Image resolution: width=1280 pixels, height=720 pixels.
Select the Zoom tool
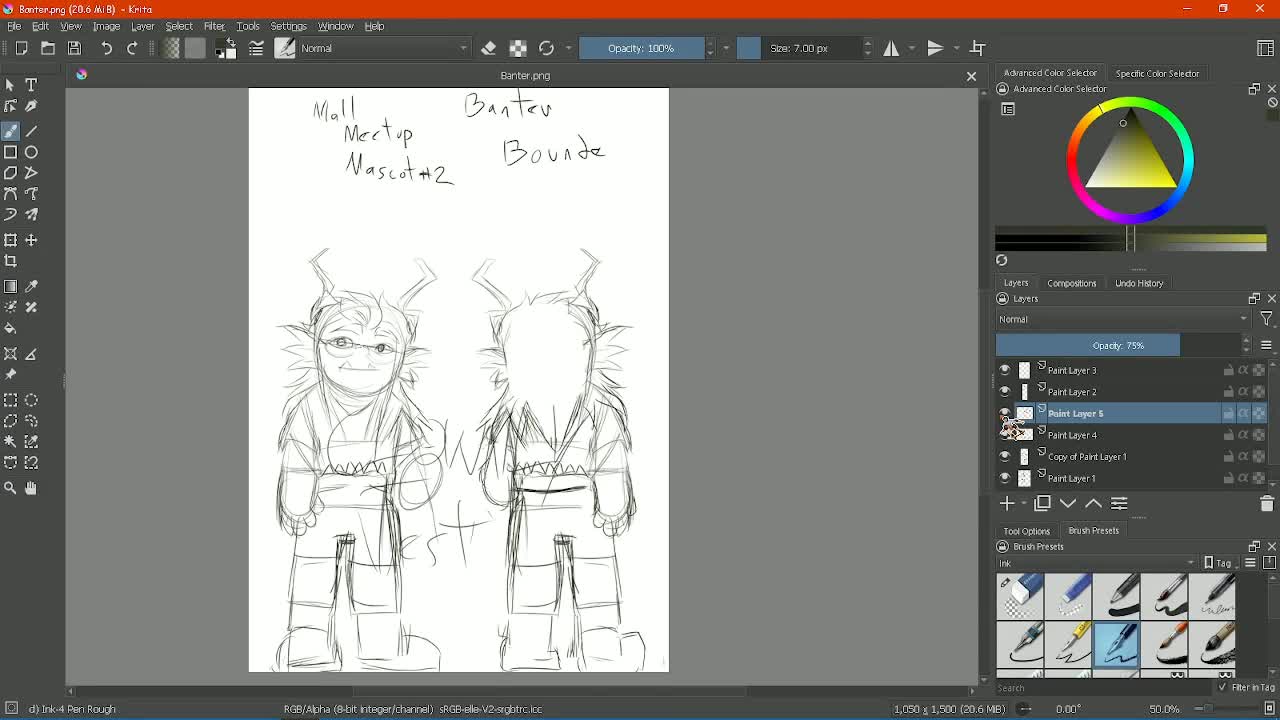[x=10, y=488]
